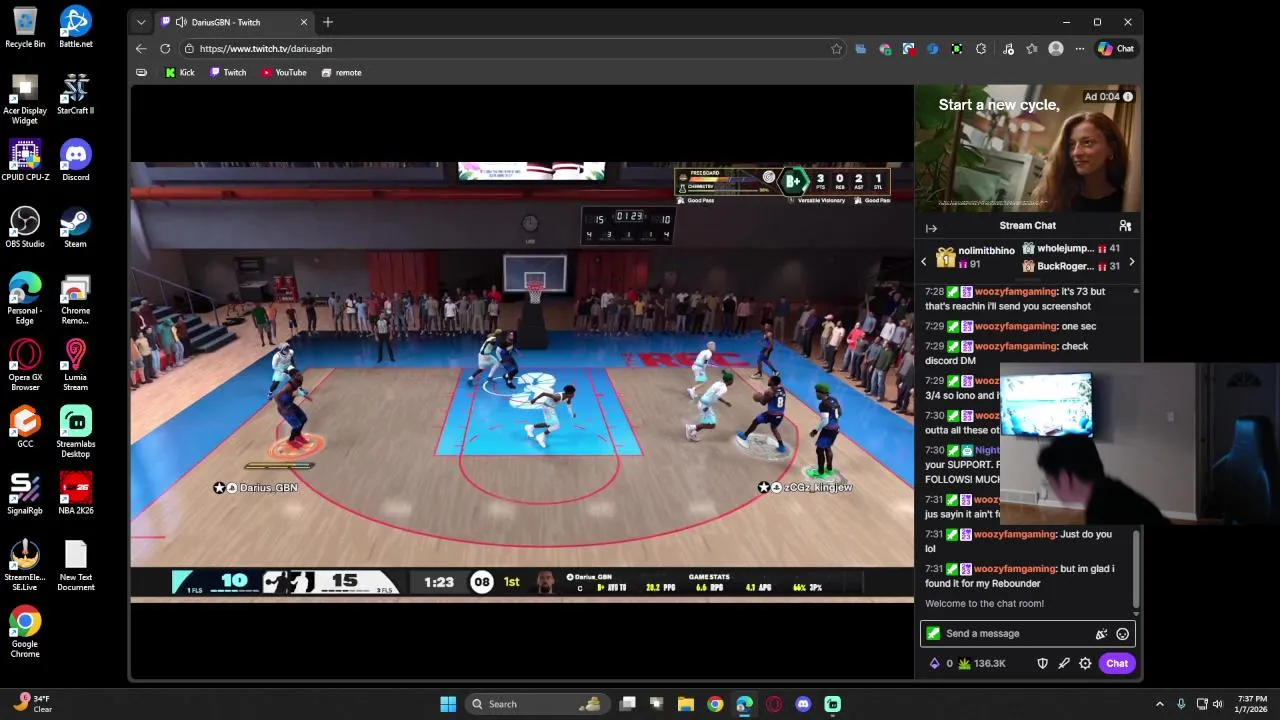Open the Recycle Bin desktop icon

click(x=25, y=27)
